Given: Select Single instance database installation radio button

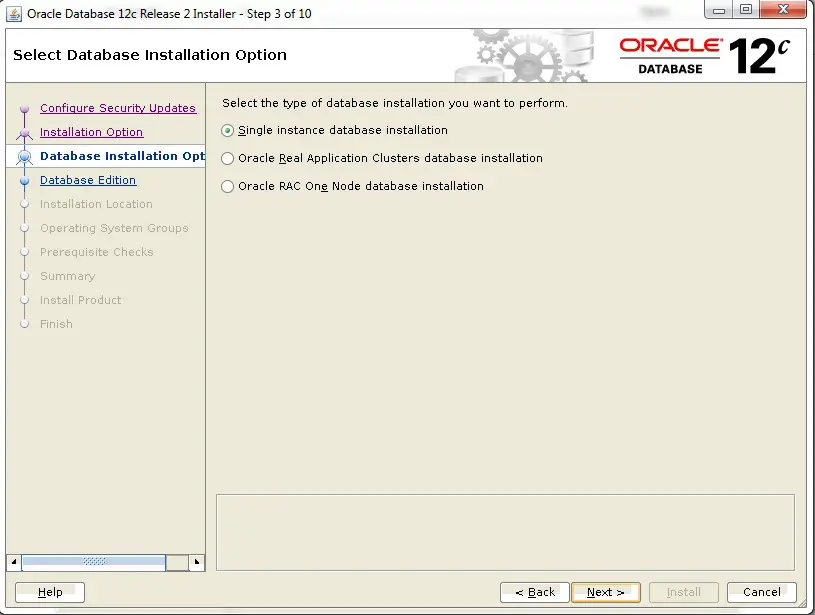Looking at the screenshot, I should pyautogui.click(x=227, y=130).
